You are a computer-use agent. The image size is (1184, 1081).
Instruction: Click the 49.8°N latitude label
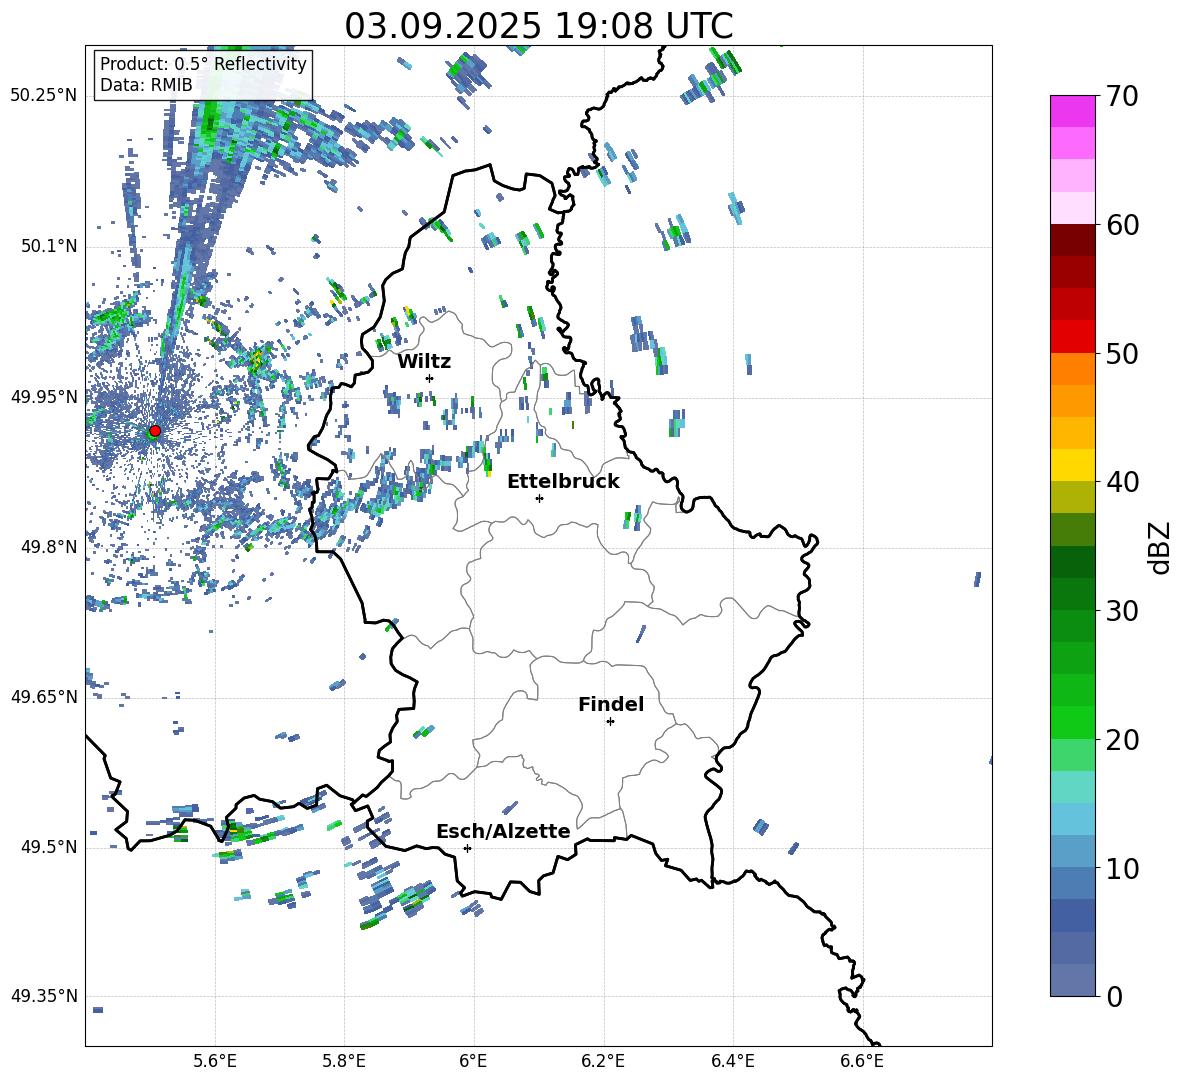coord(49,547)
